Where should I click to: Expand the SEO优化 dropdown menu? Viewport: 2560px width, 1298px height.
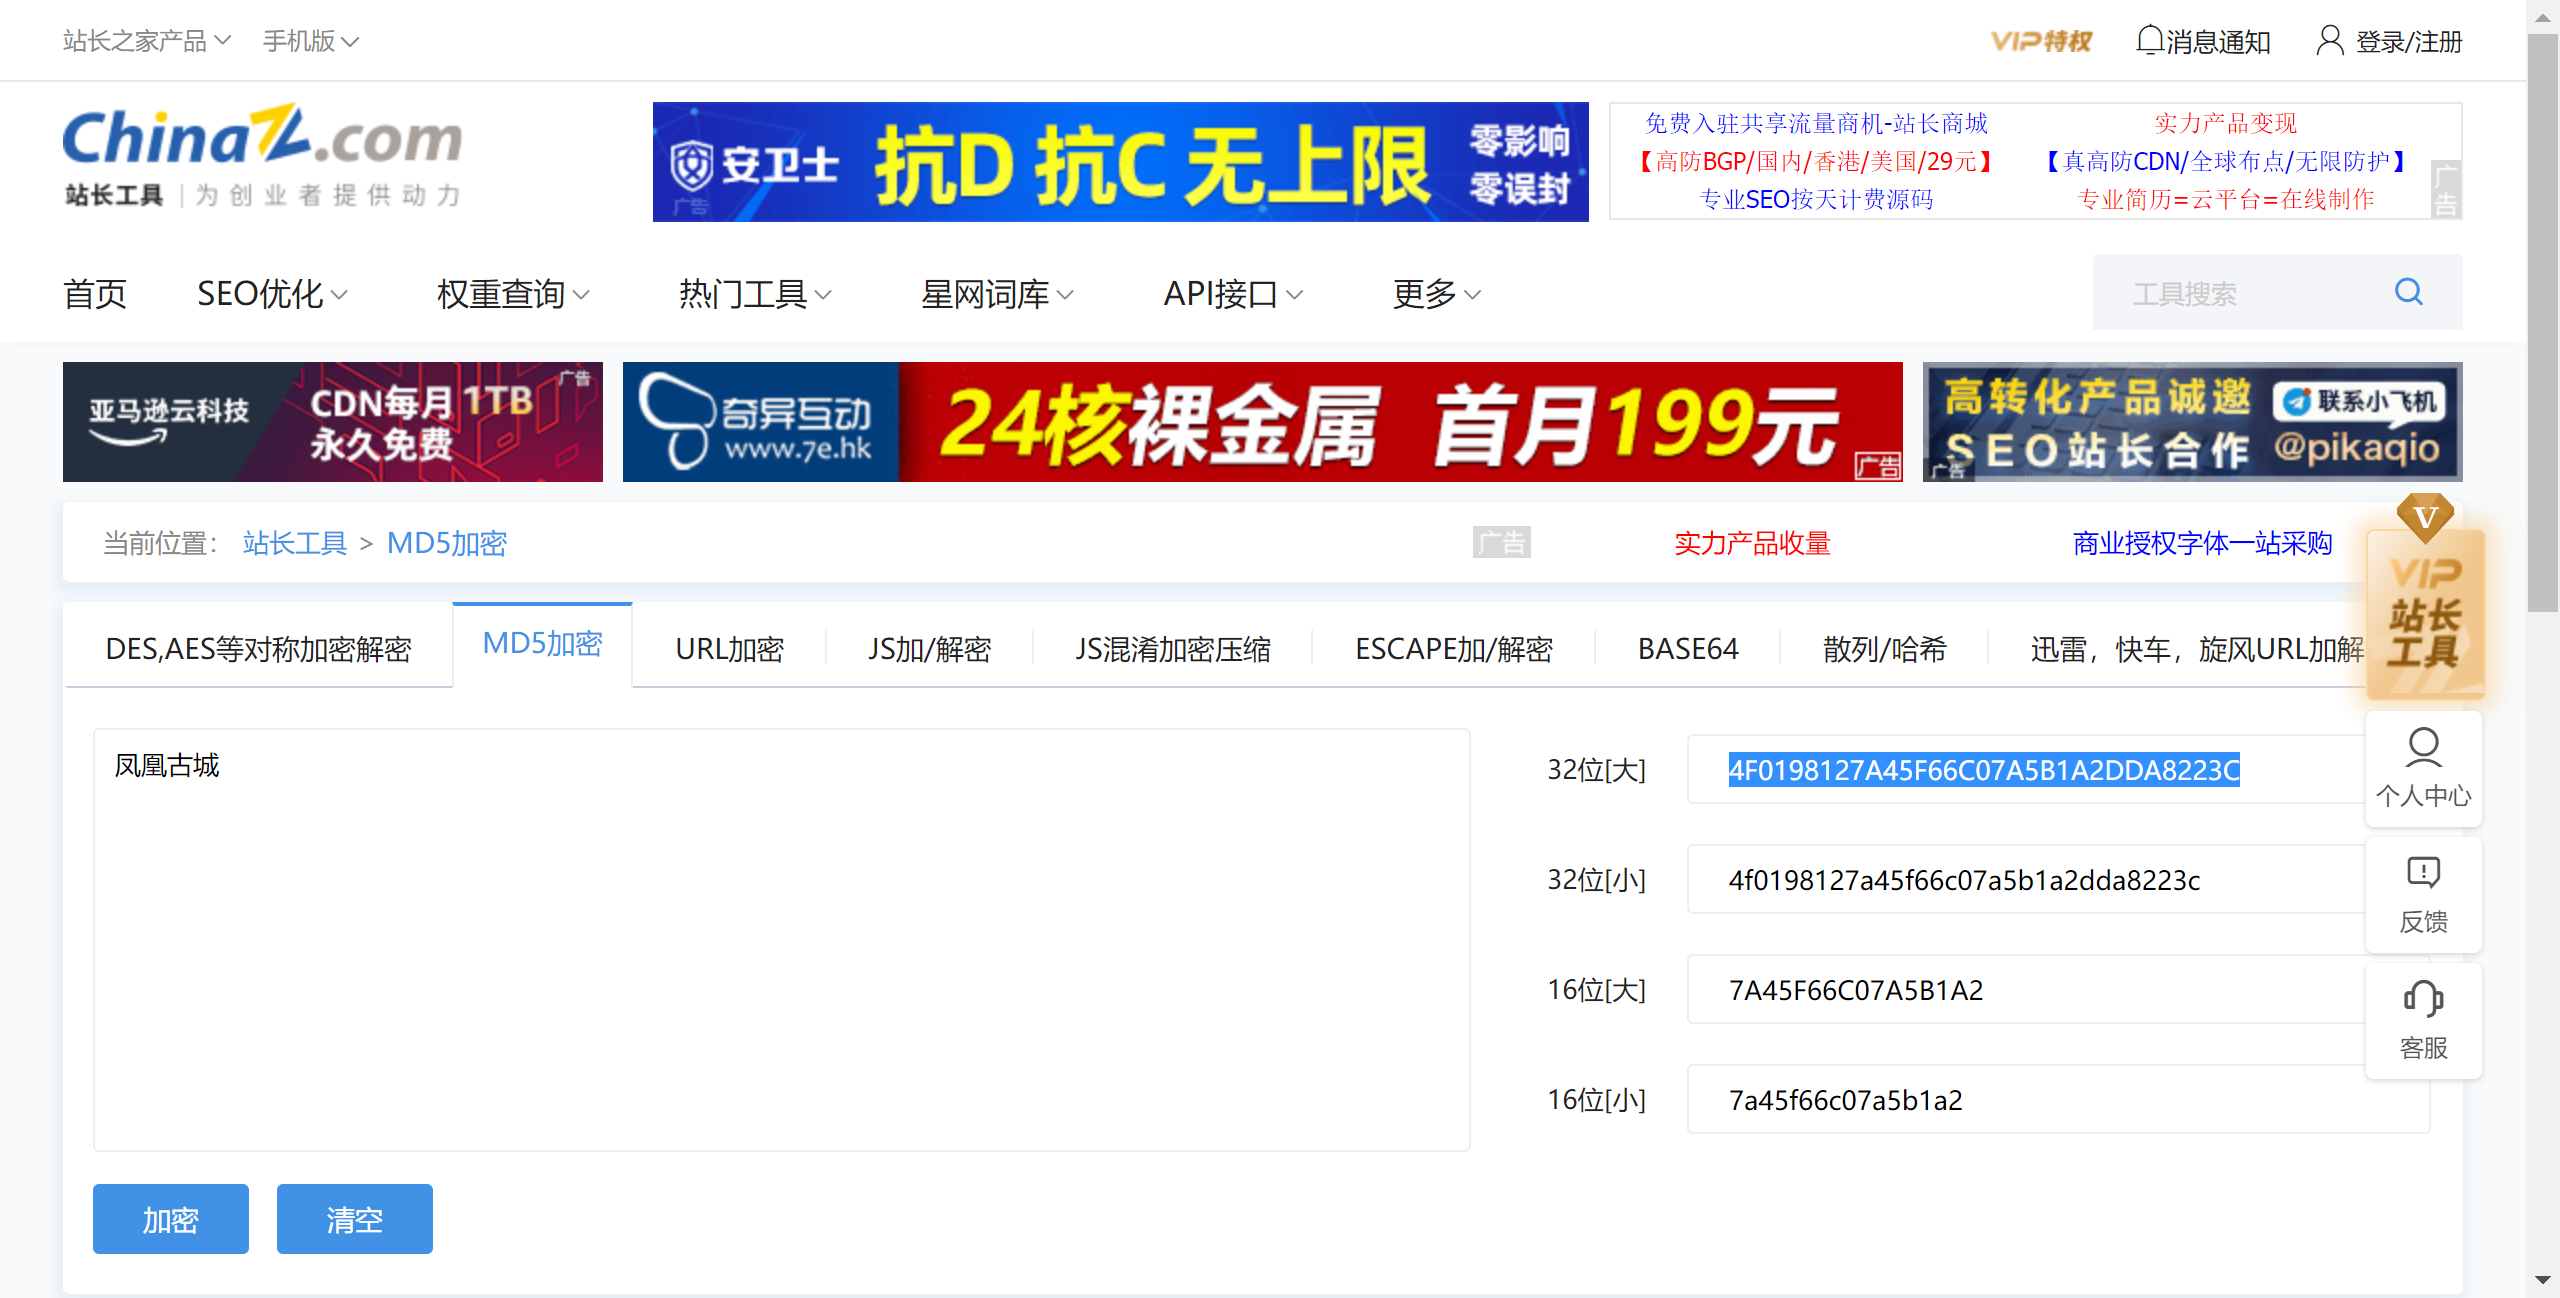(272, 294)
